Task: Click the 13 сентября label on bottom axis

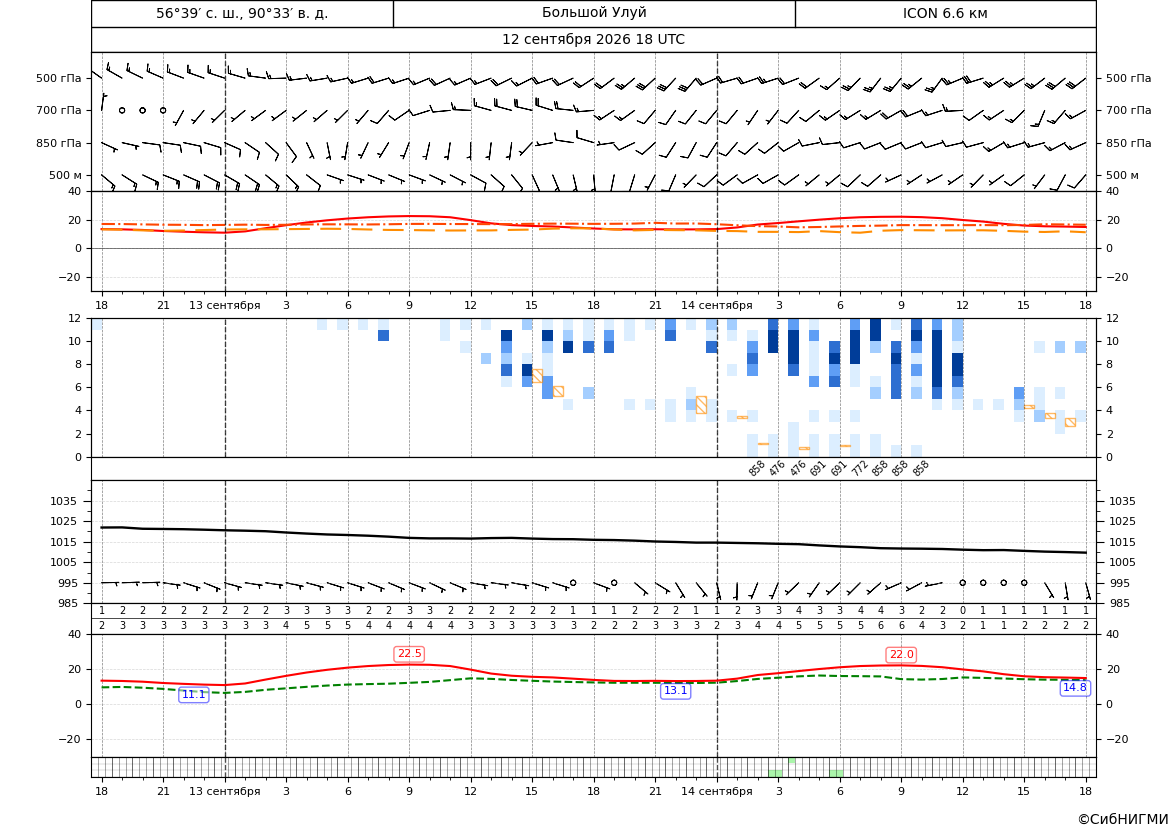Action: [224, 791]
